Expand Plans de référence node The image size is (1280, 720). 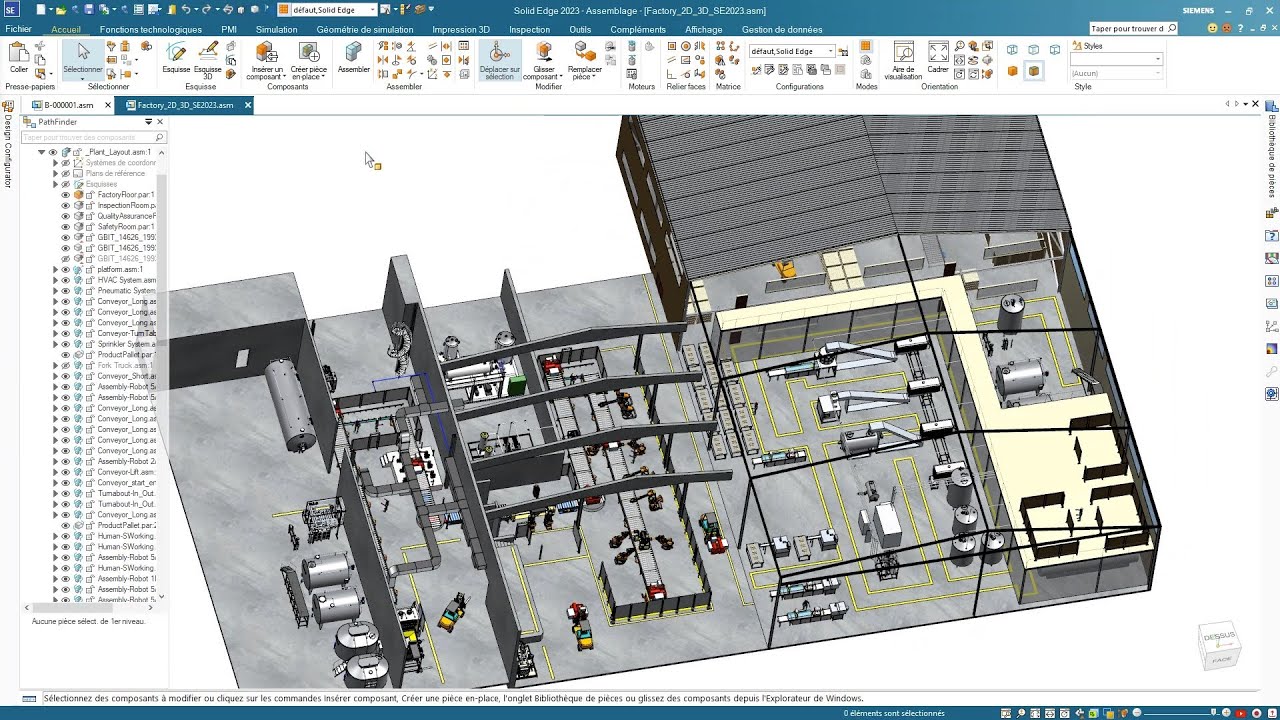coord(55,174)
